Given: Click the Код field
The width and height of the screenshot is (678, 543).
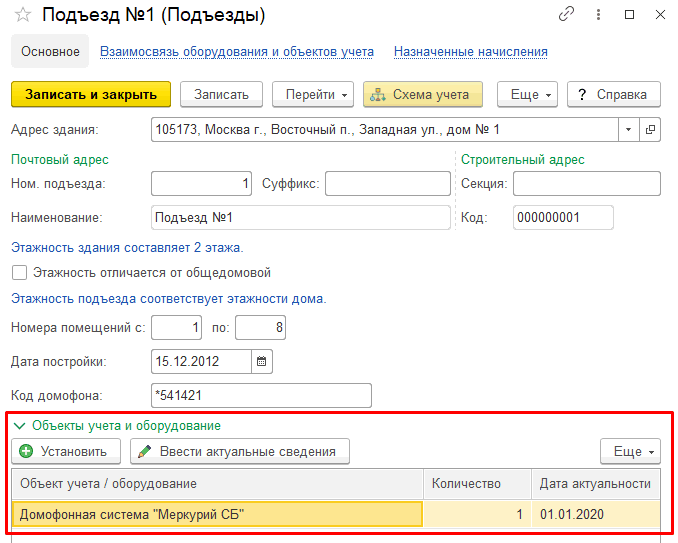Looking at the screenshot, I should pyautogui.click(x=563, y=217).
